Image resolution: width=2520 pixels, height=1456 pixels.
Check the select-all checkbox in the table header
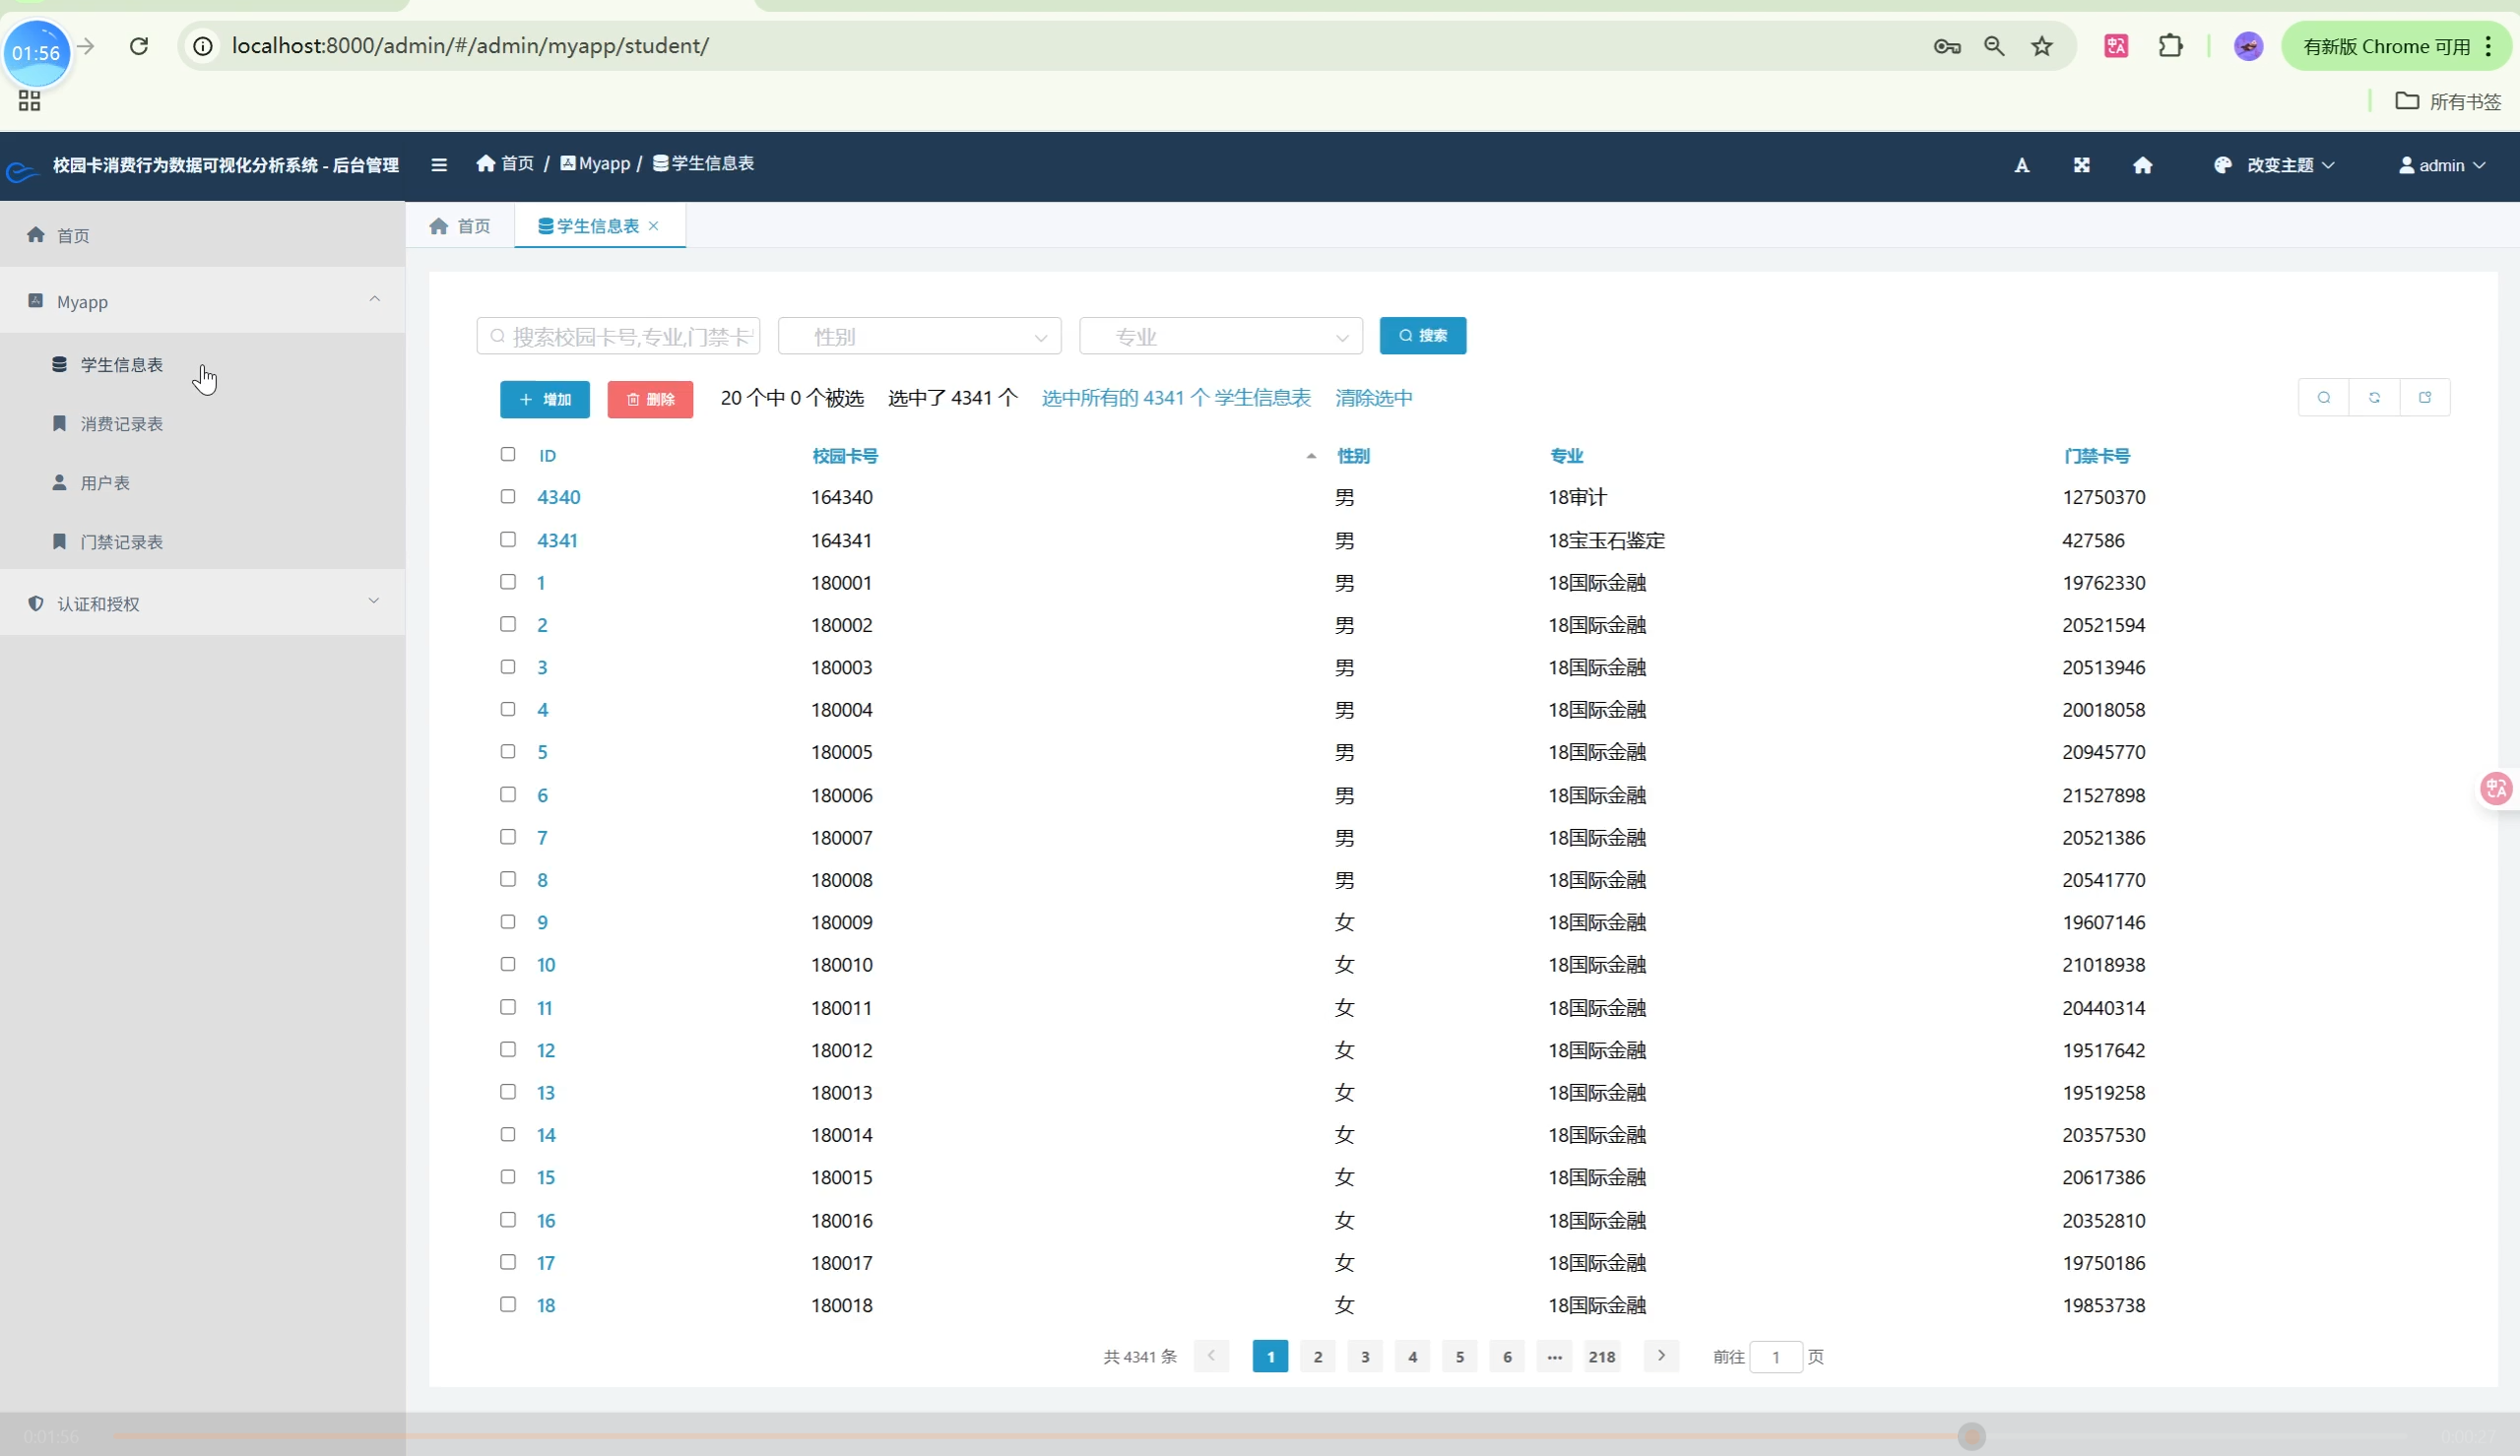pos(508,455)
